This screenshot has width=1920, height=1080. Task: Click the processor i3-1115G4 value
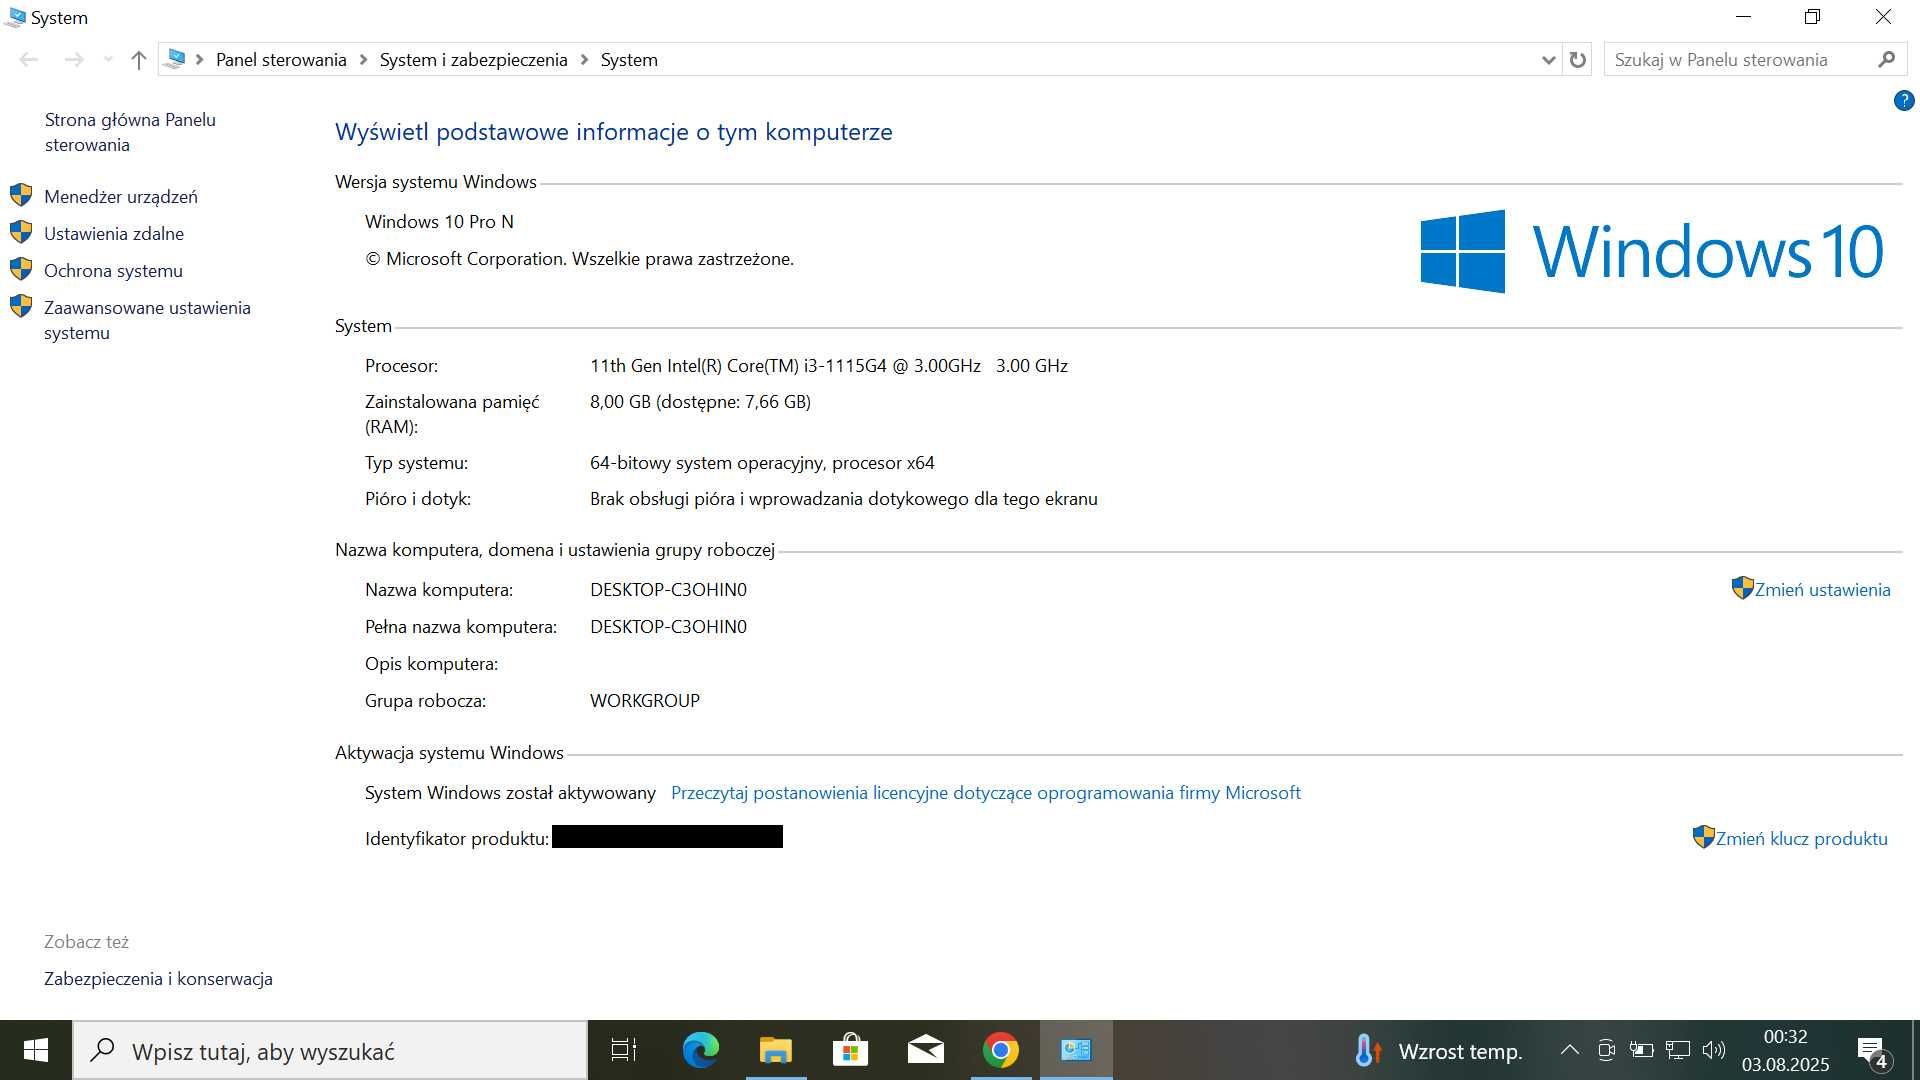point(829,366)
